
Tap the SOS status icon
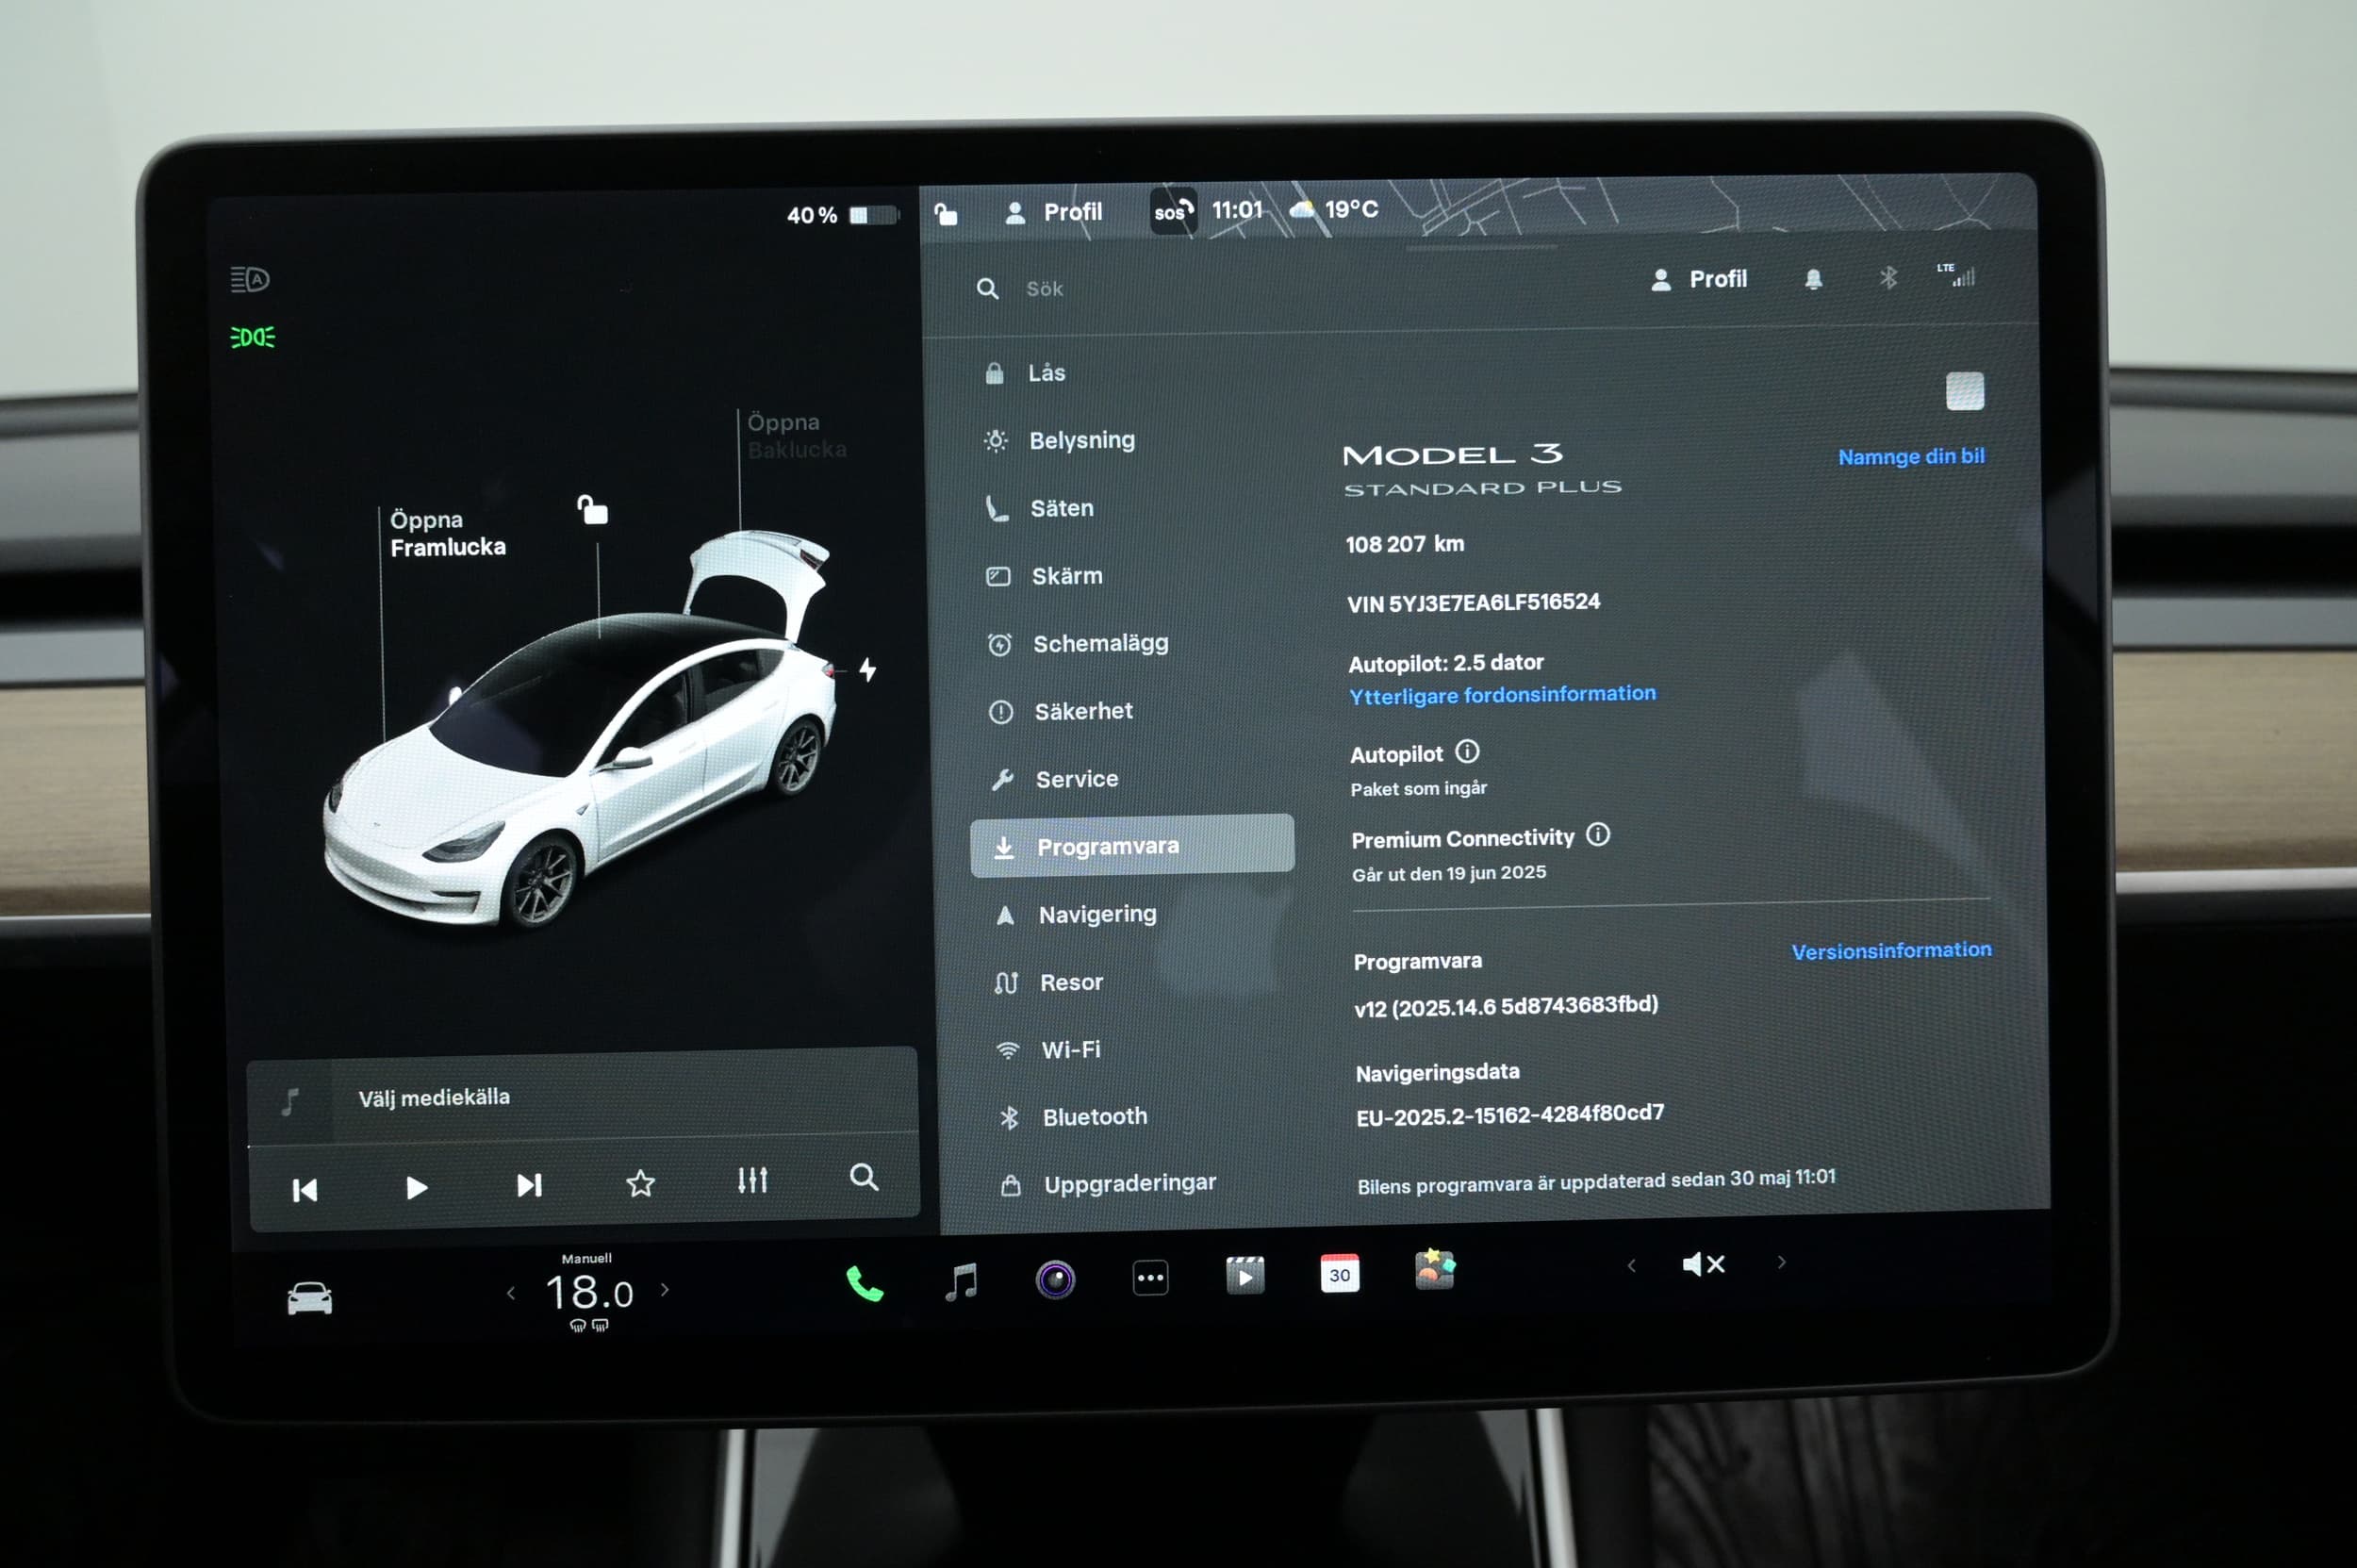pos(1173,211)
